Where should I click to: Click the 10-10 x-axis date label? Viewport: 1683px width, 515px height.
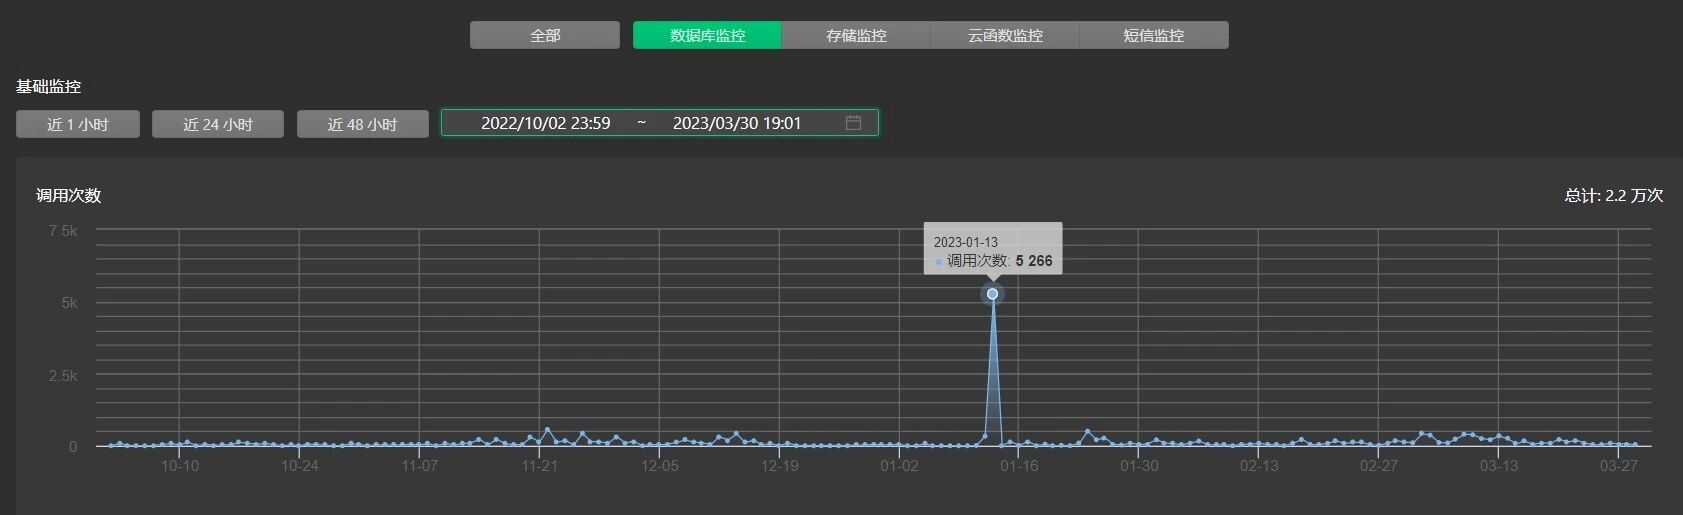(180, 466)
